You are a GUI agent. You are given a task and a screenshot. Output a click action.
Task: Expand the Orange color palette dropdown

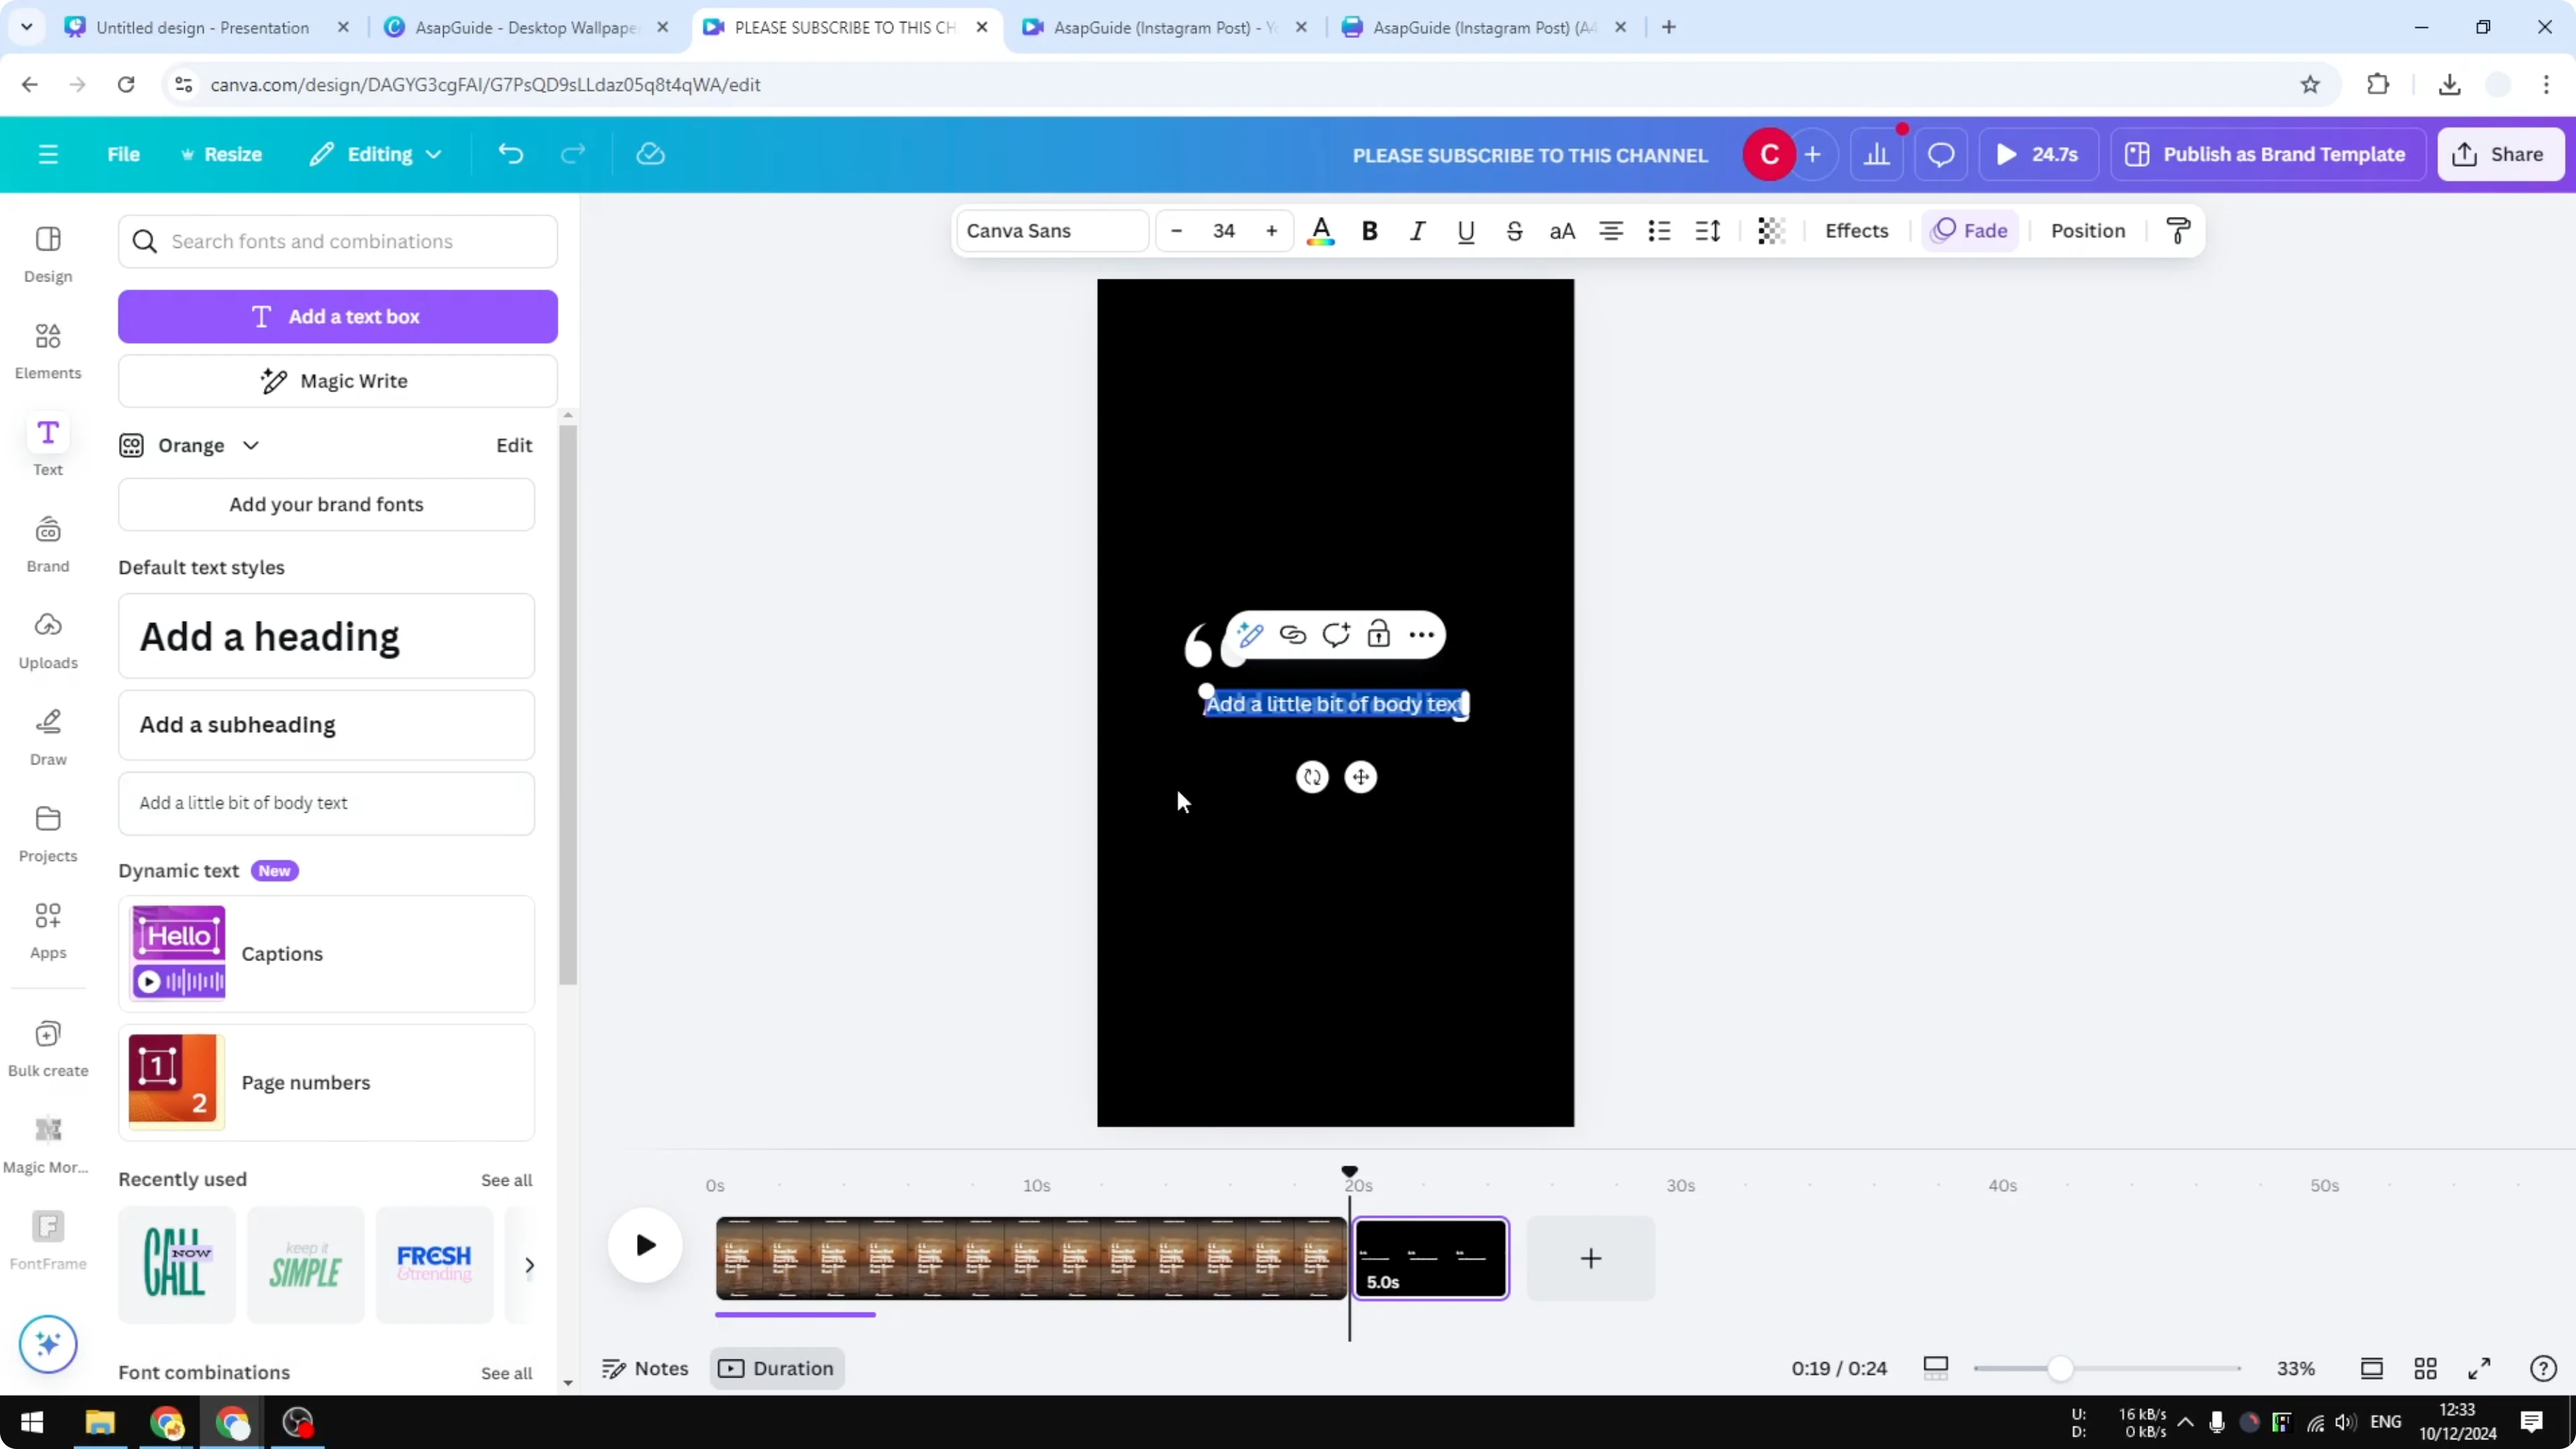(250, 445)
